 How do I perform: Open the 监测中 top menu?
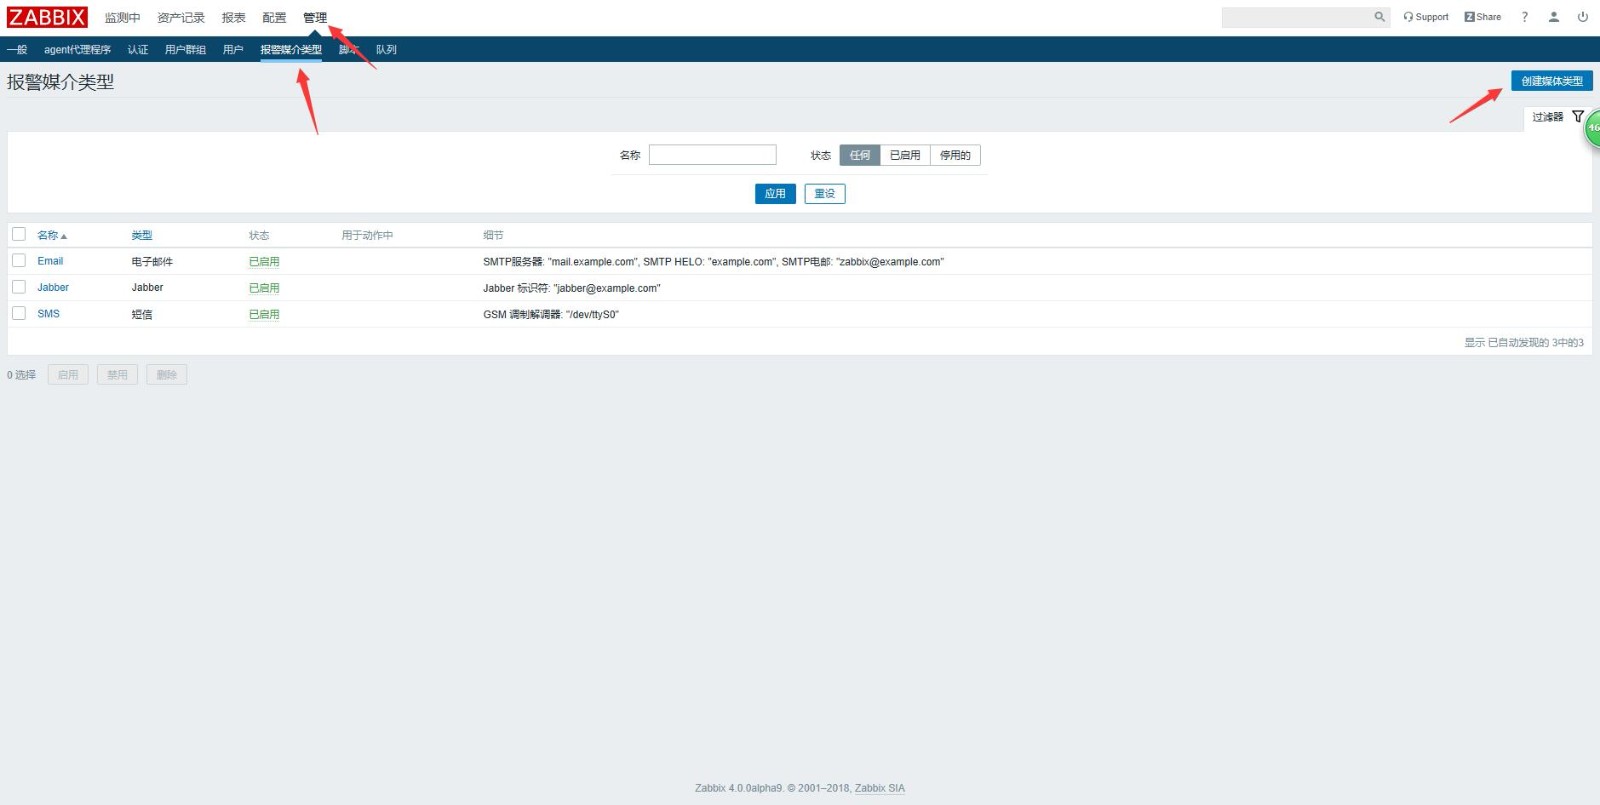pos(122,18)
